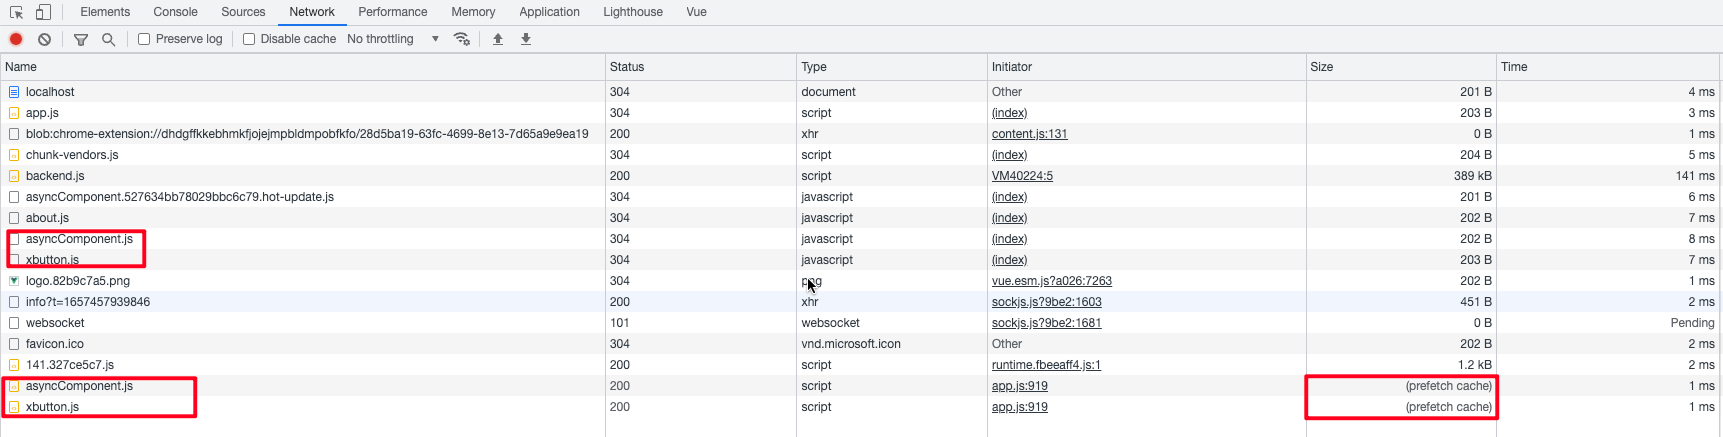Open the runtime.fbeeaff4.js:1 initiator link
The height and width of the screenshot is (437, 1723).
tap(1046, 365)
